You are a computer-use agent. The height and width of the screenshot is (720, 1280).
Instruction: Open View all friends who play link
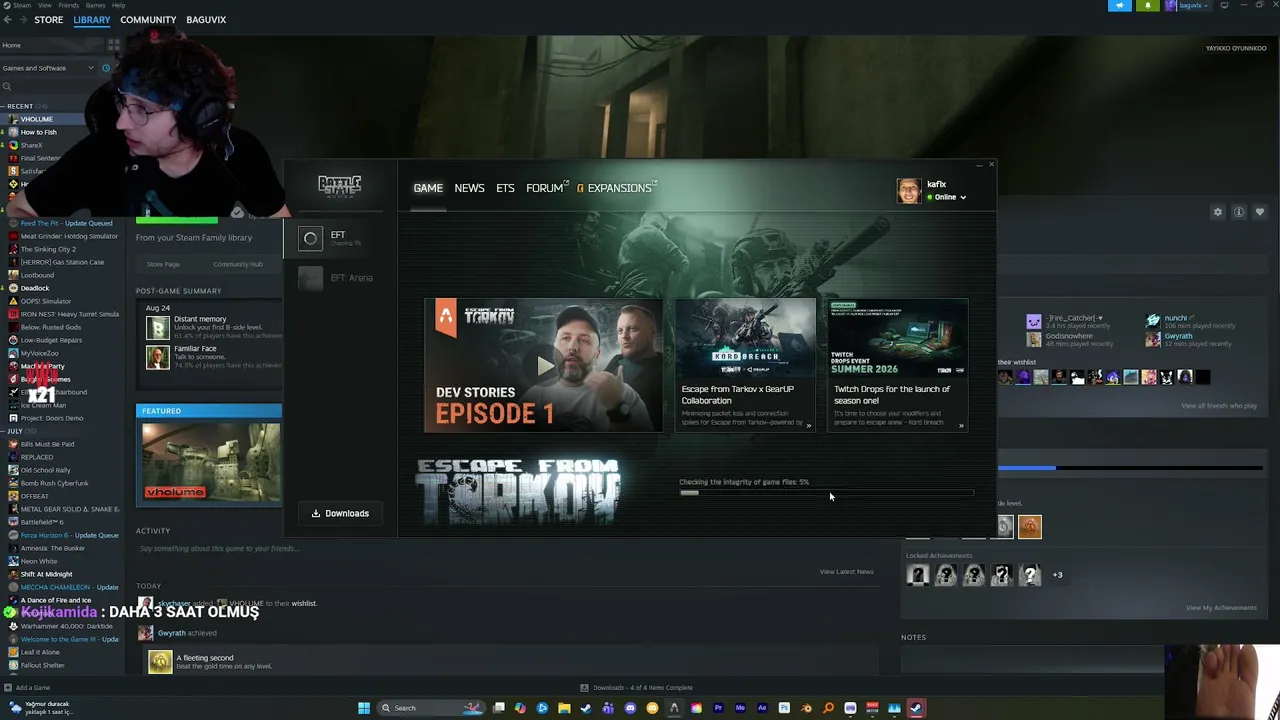point(1219,406)
